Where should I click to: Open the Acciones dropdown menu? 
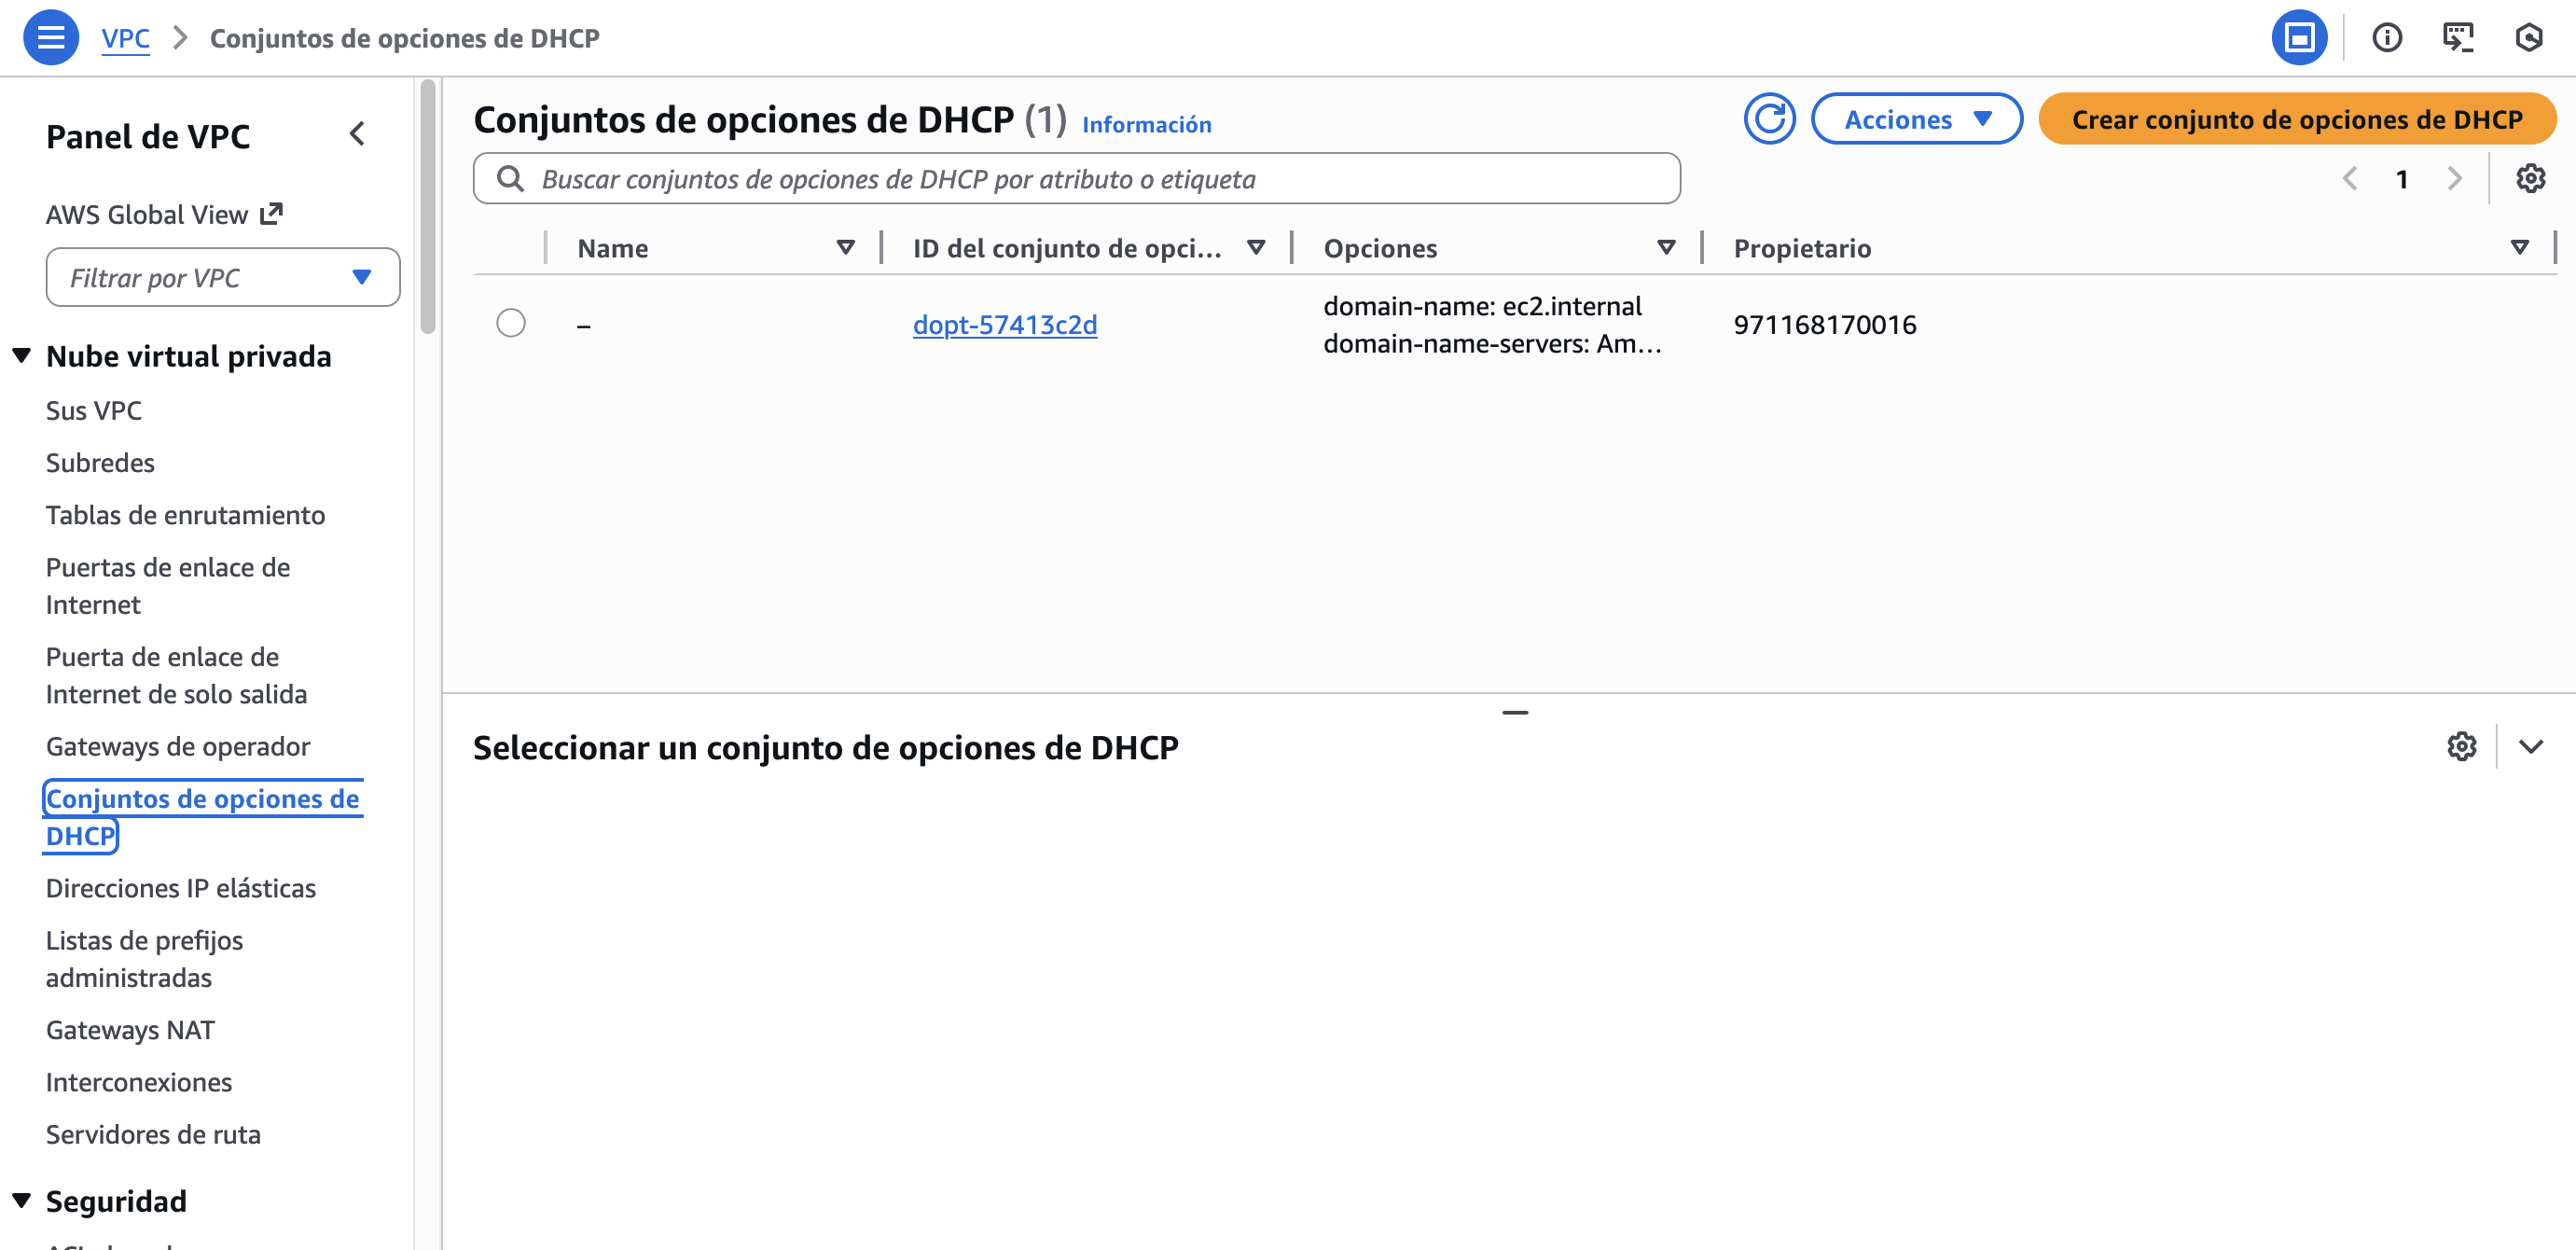point(1916,120)
